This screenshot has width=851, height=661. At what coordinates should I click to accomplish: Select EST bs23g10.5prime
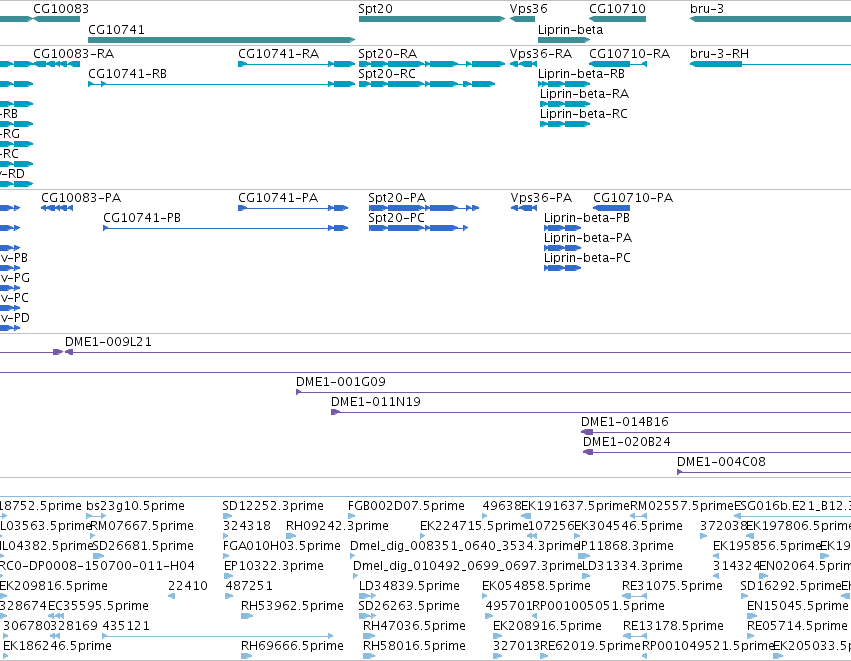click(135, 506)
